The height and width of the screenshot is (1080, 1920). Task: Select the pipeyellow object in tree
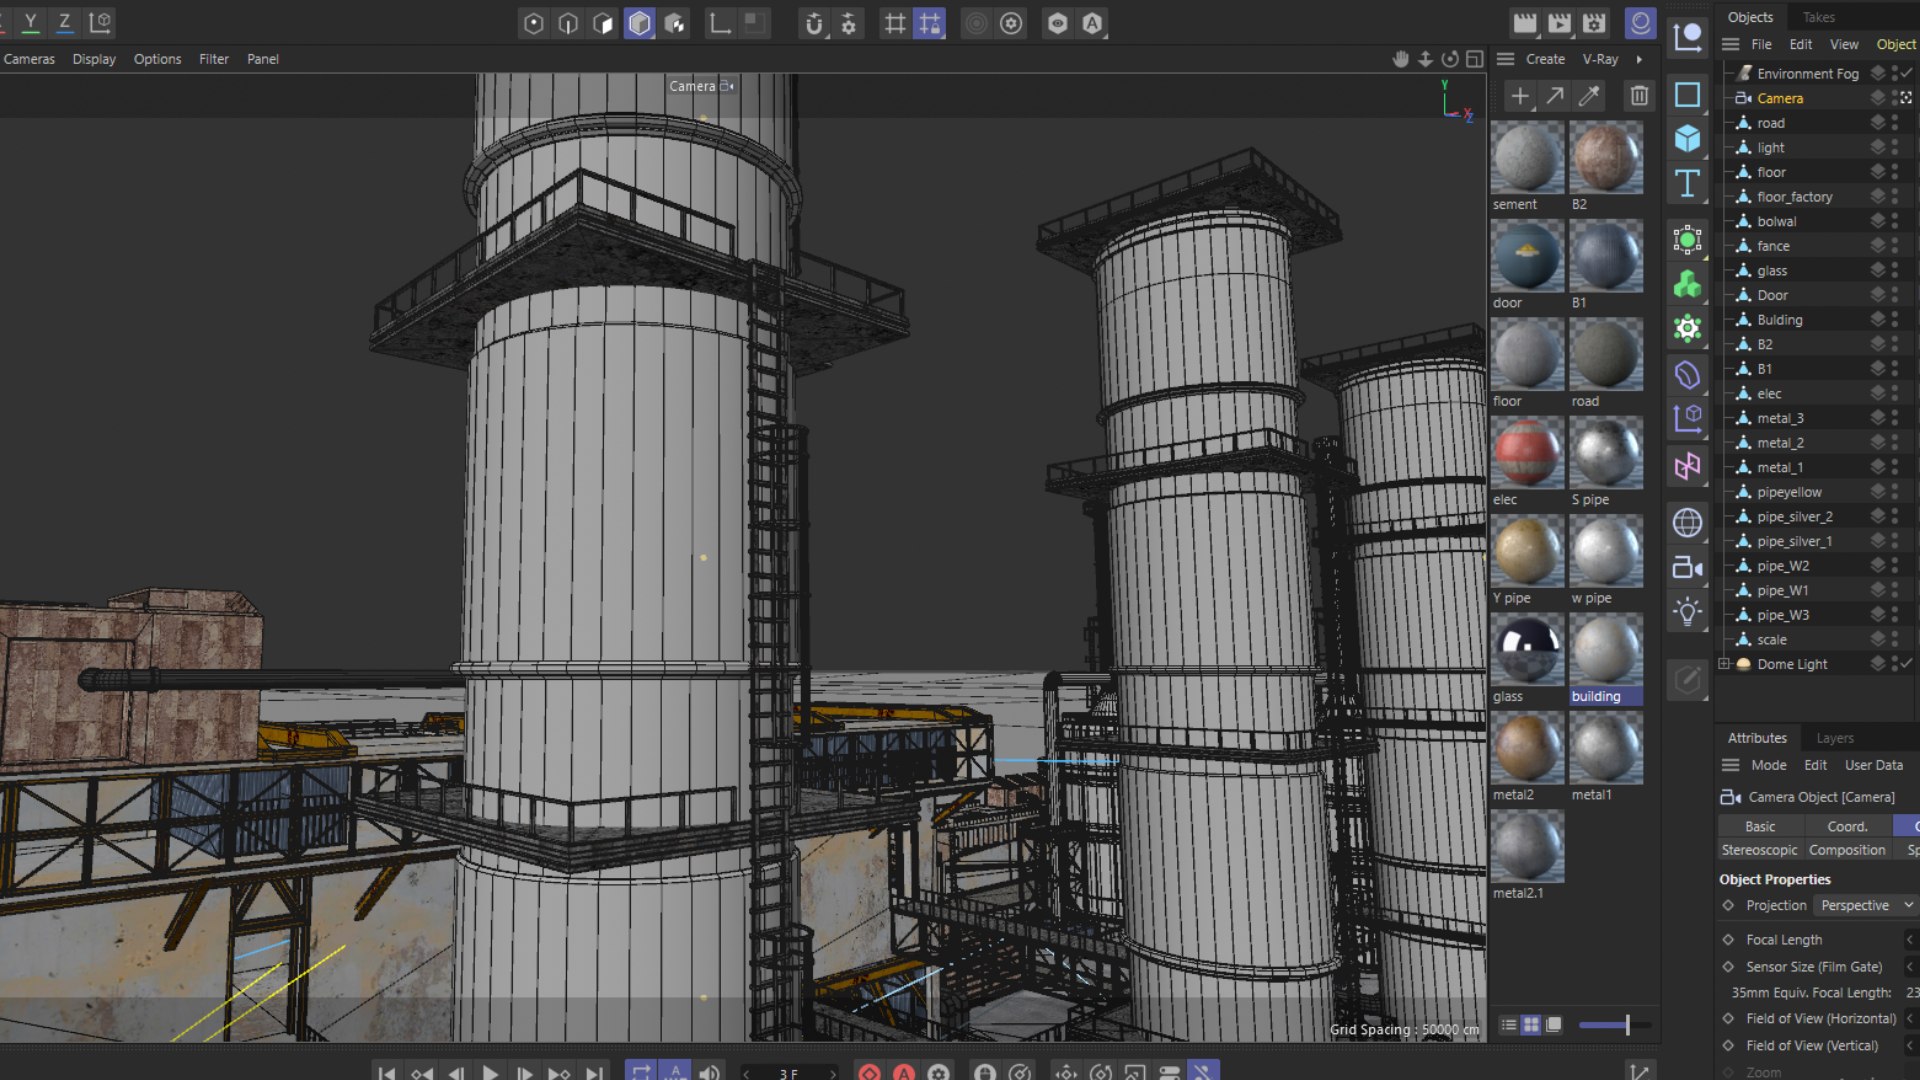(1789, 492)
